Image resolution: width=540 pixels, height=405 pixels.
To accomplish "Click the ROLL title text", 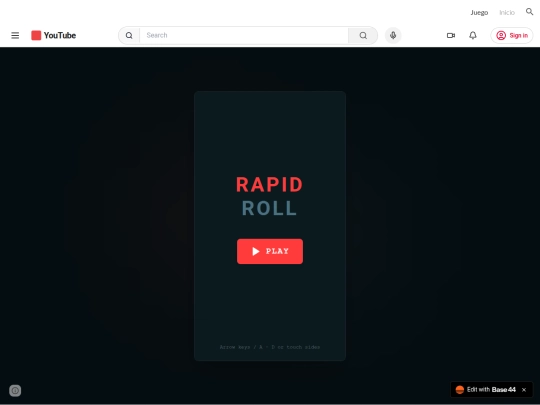I will coord(269,208).
